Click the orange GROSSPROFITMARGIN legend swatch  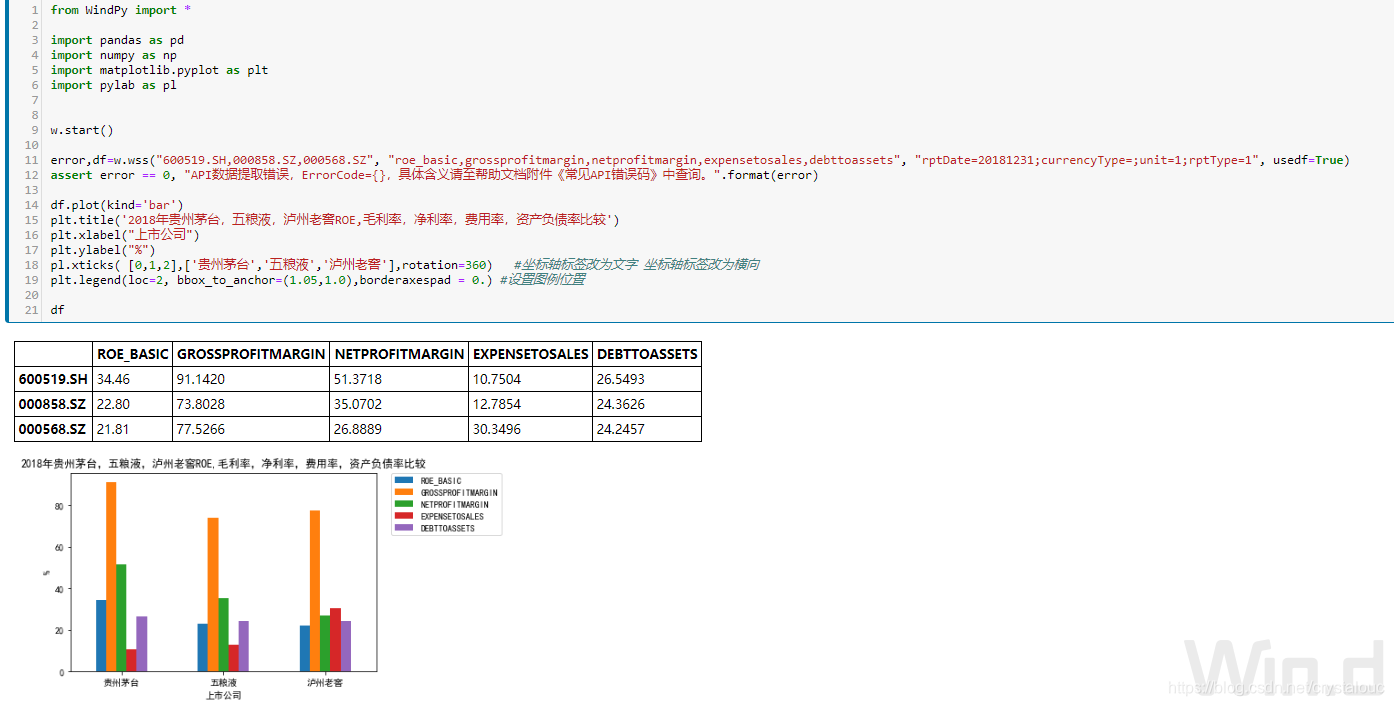click(405, 493)
